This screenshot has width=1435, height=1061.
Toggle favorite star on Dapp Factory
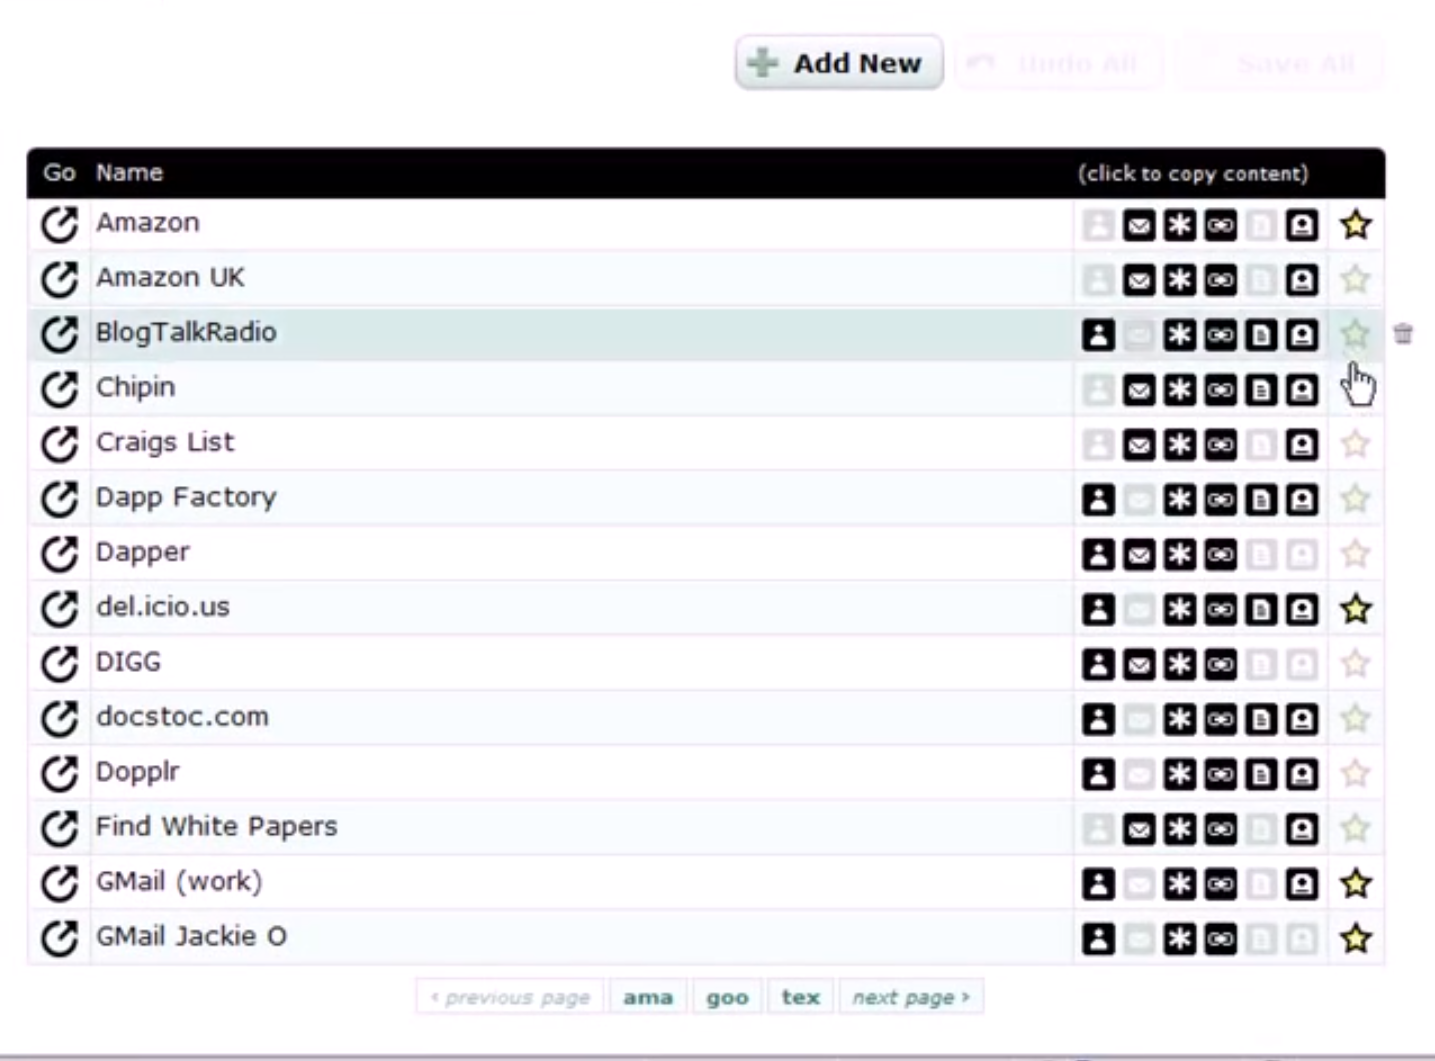click(x=1355, y=499)
